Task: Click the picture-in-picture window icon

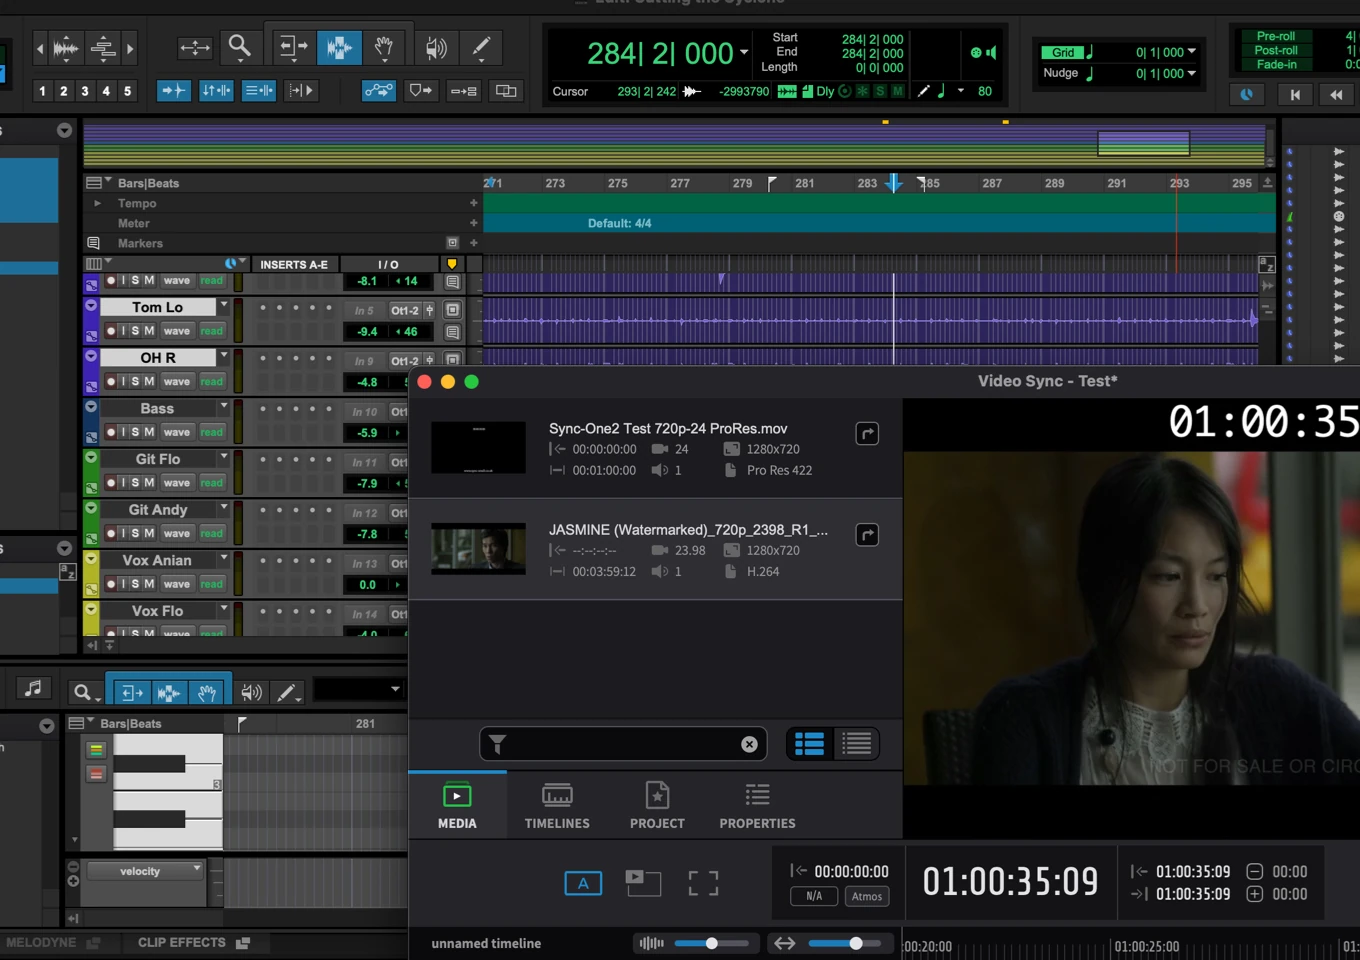Action: [x=643, y=882]
